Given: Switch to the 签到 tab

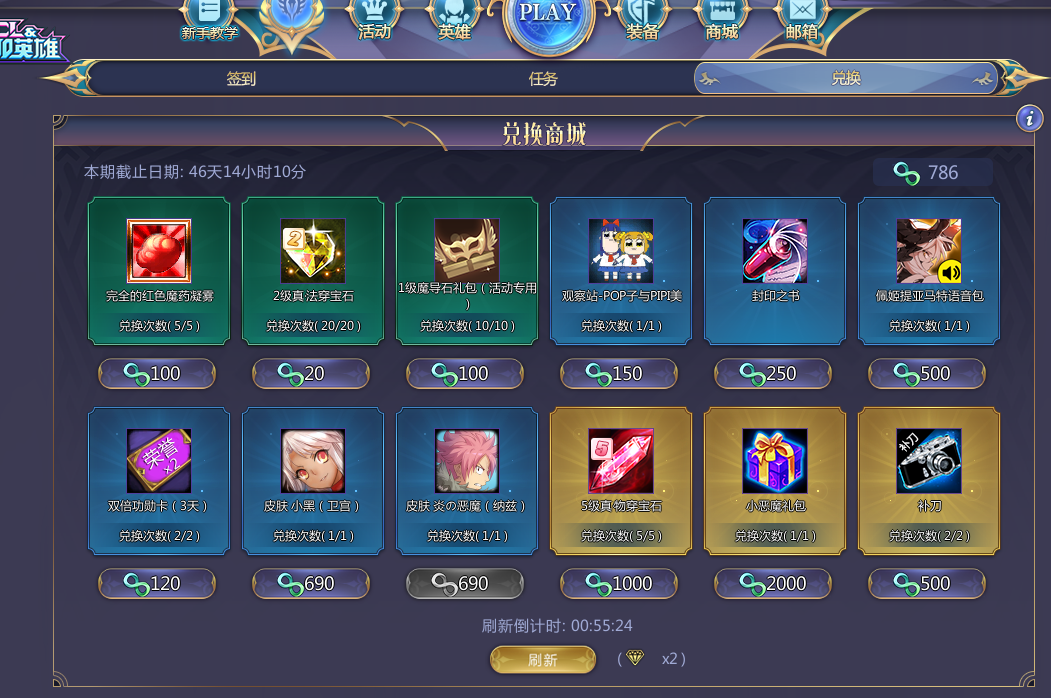Looking at the screenshot, I should 241,78.
